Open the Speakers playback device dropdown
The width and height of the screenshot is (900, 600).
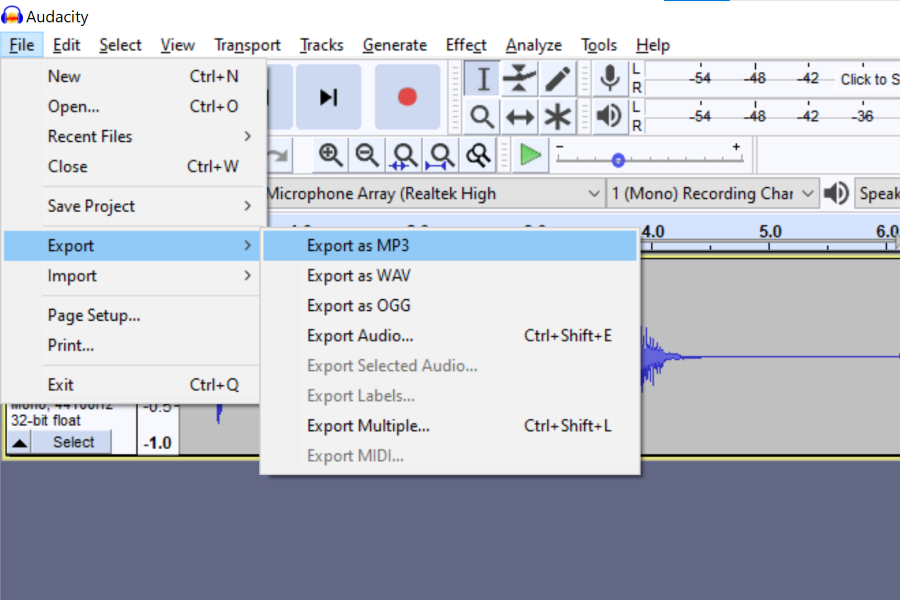click(878, 193)
